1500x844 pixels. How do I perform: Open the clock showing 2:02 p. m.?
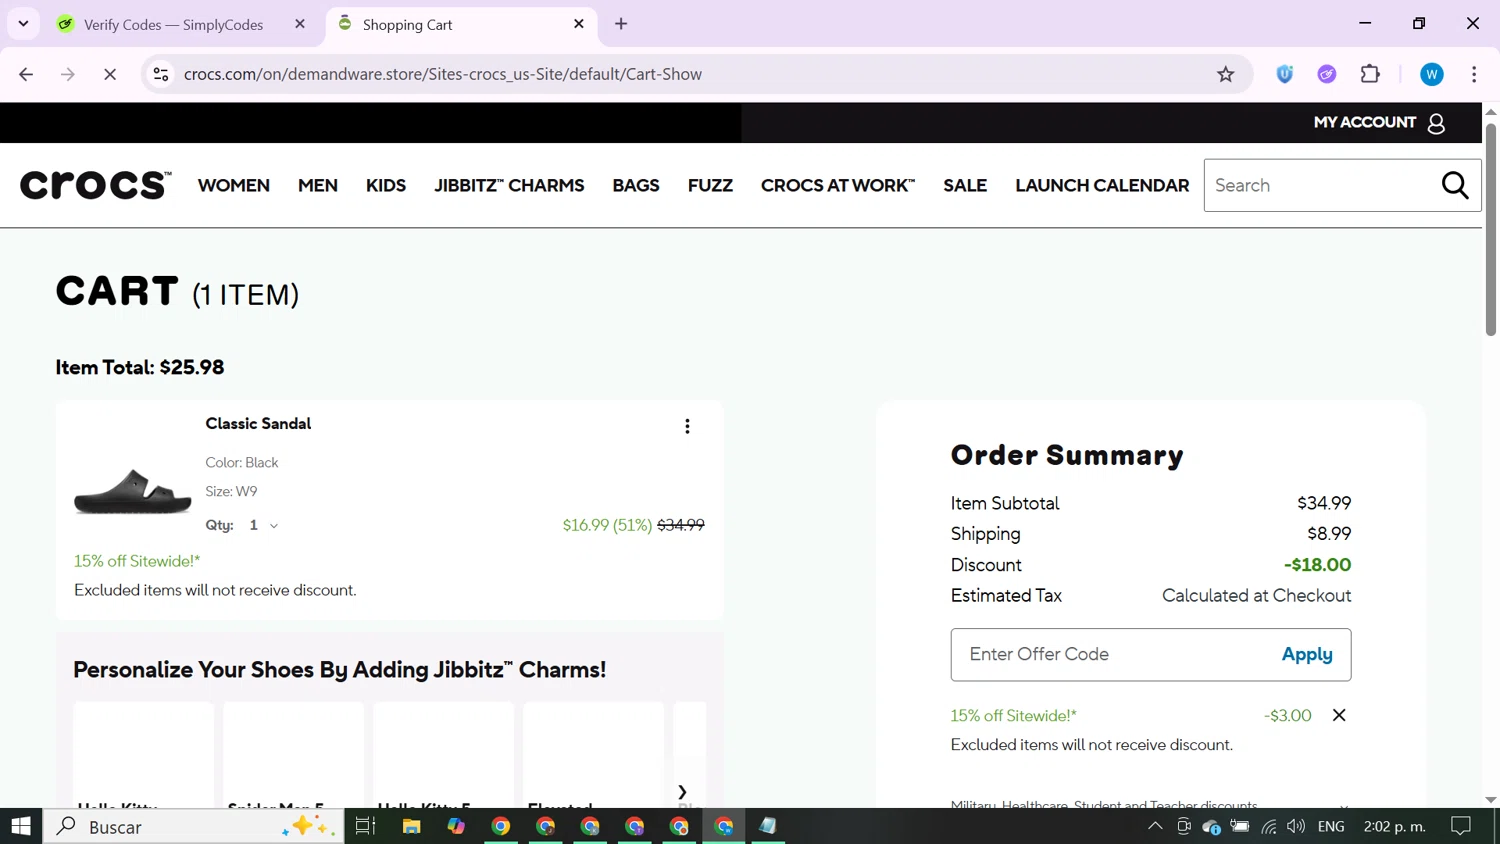pos(1394,826)
